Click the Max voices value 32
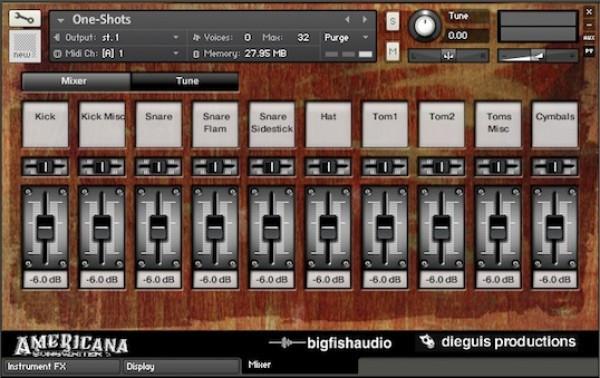600x378 pixels. pyautogui.click(x=303, y=37)
